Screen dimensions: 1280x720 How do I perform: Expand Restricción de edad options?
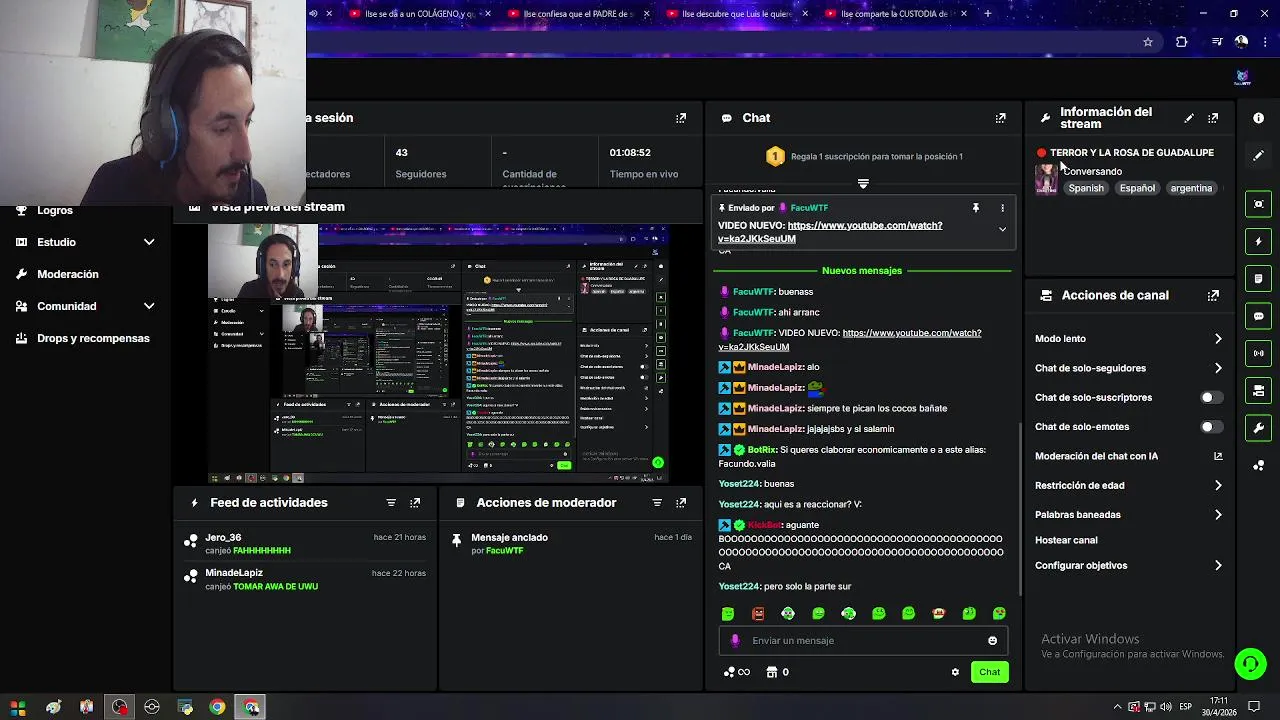point(1218,486)
